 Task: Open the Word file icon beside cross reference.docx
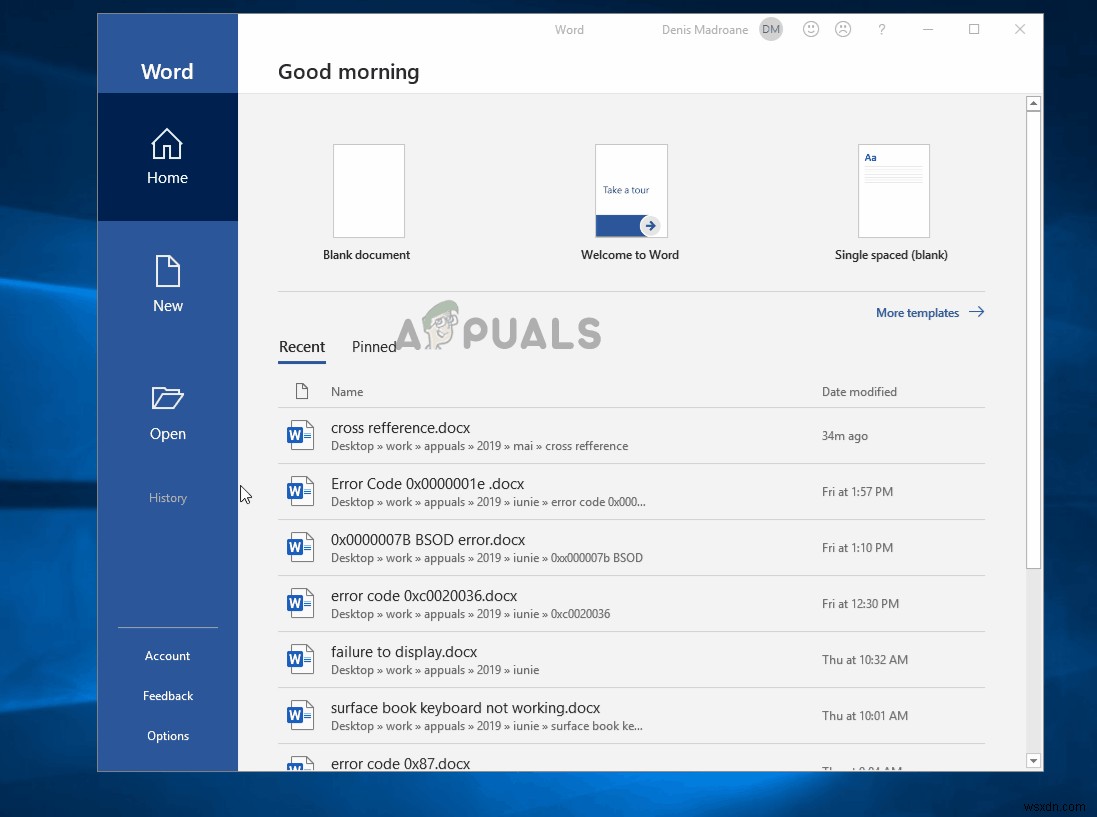[300, 435]
